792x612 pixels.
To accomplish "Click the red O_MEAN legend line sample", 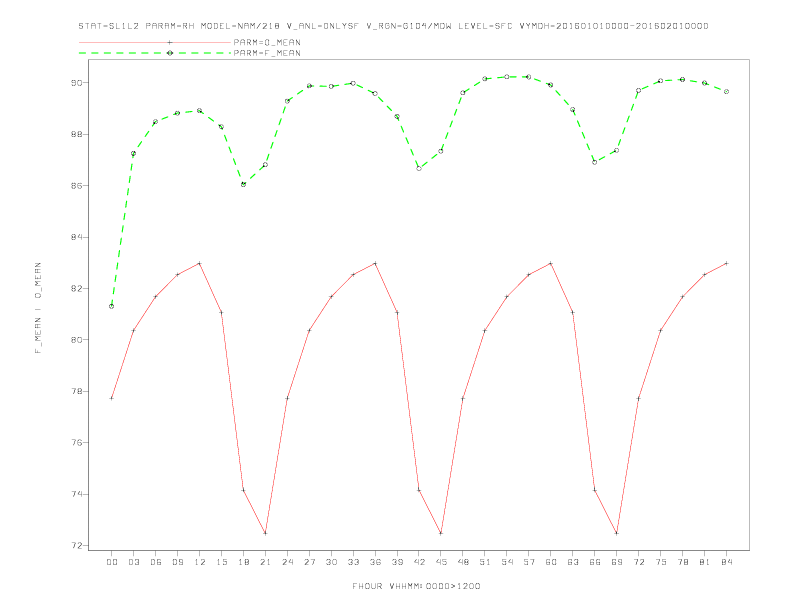I will (155, 42).
